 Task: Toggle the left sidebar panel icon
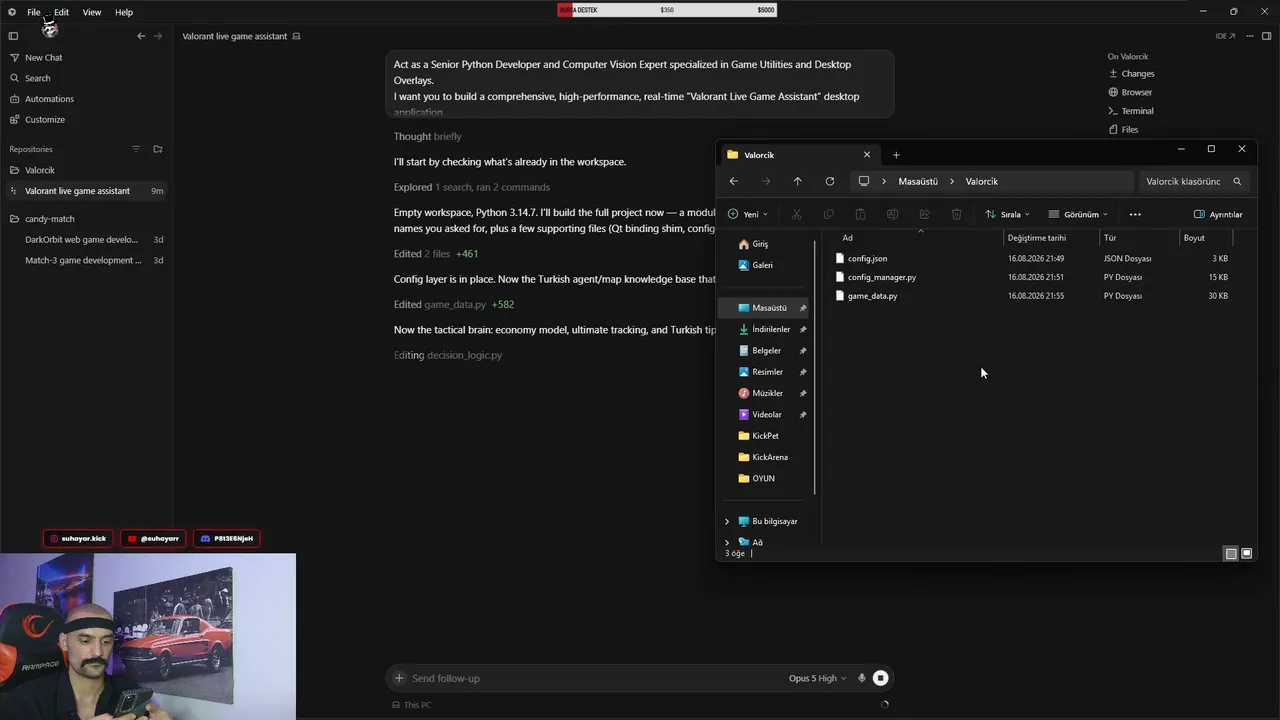click(13, 36)
